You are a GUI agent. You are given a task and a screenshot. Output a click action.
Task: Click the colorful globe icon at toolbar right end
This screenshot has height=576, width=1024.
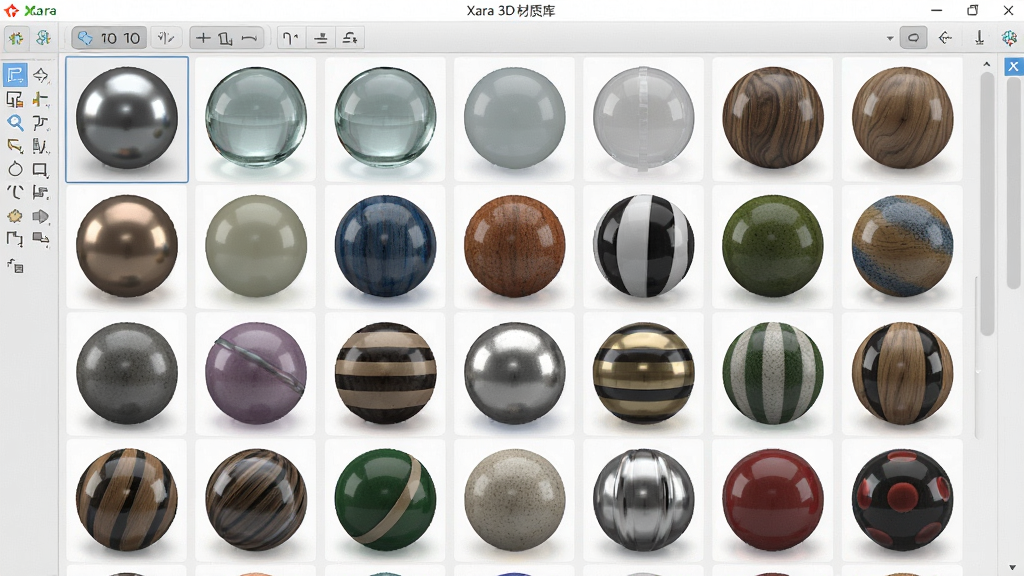click(1009, 38)
